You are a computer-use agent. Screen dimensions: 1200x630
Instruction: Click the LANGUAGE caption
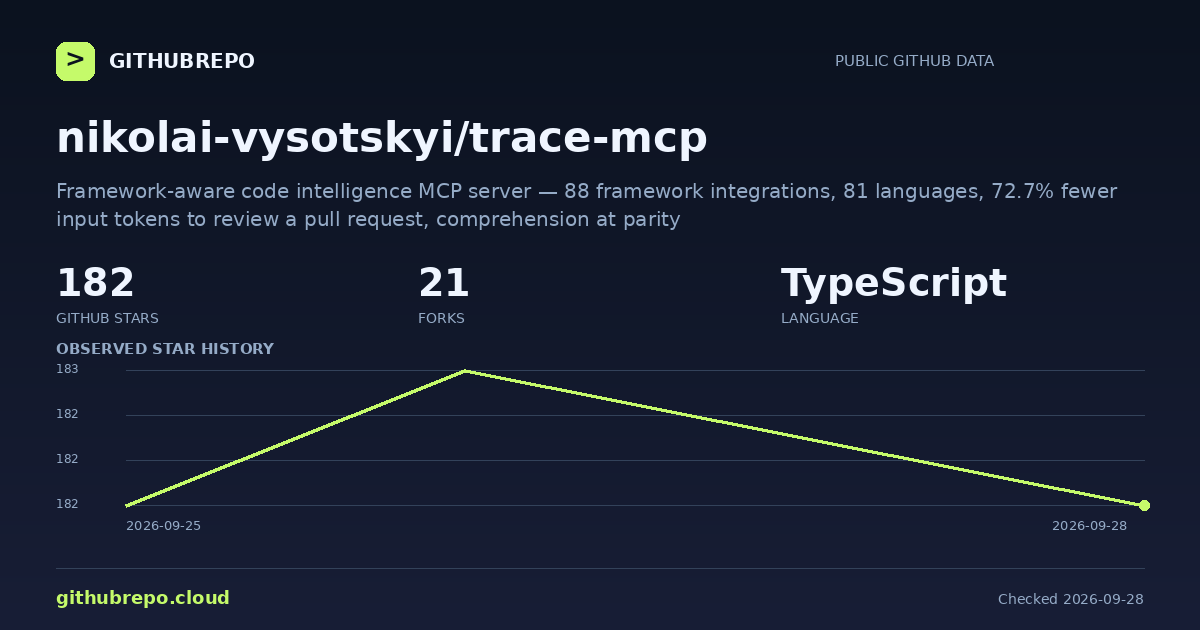[819, 318]
